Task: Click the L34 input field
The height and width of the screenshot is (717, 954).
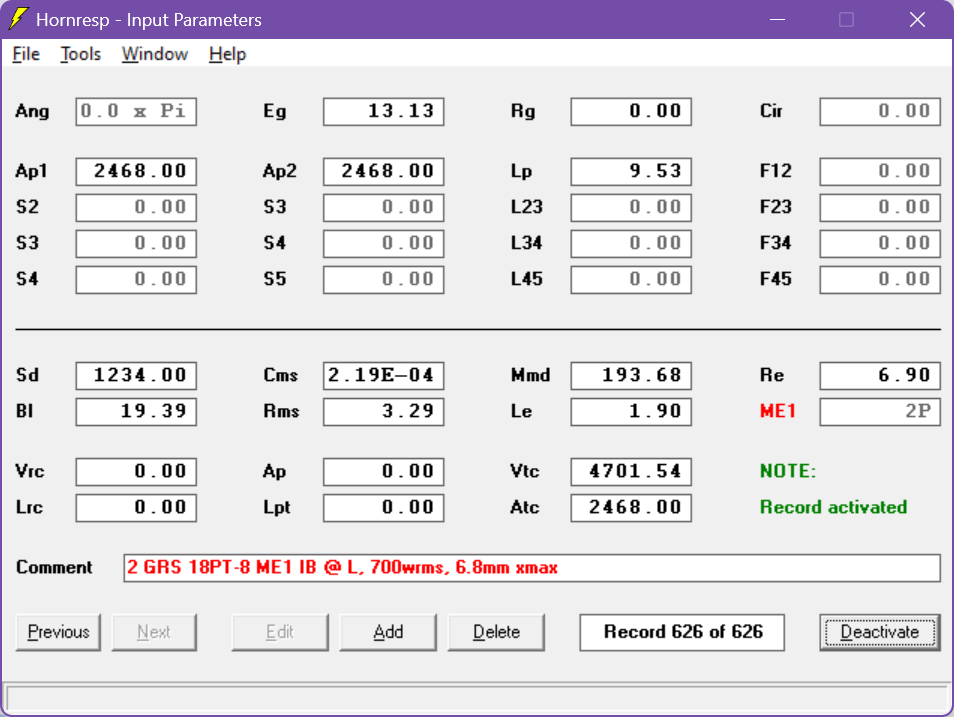Action: pyautogui.click(x=631, y=243)
